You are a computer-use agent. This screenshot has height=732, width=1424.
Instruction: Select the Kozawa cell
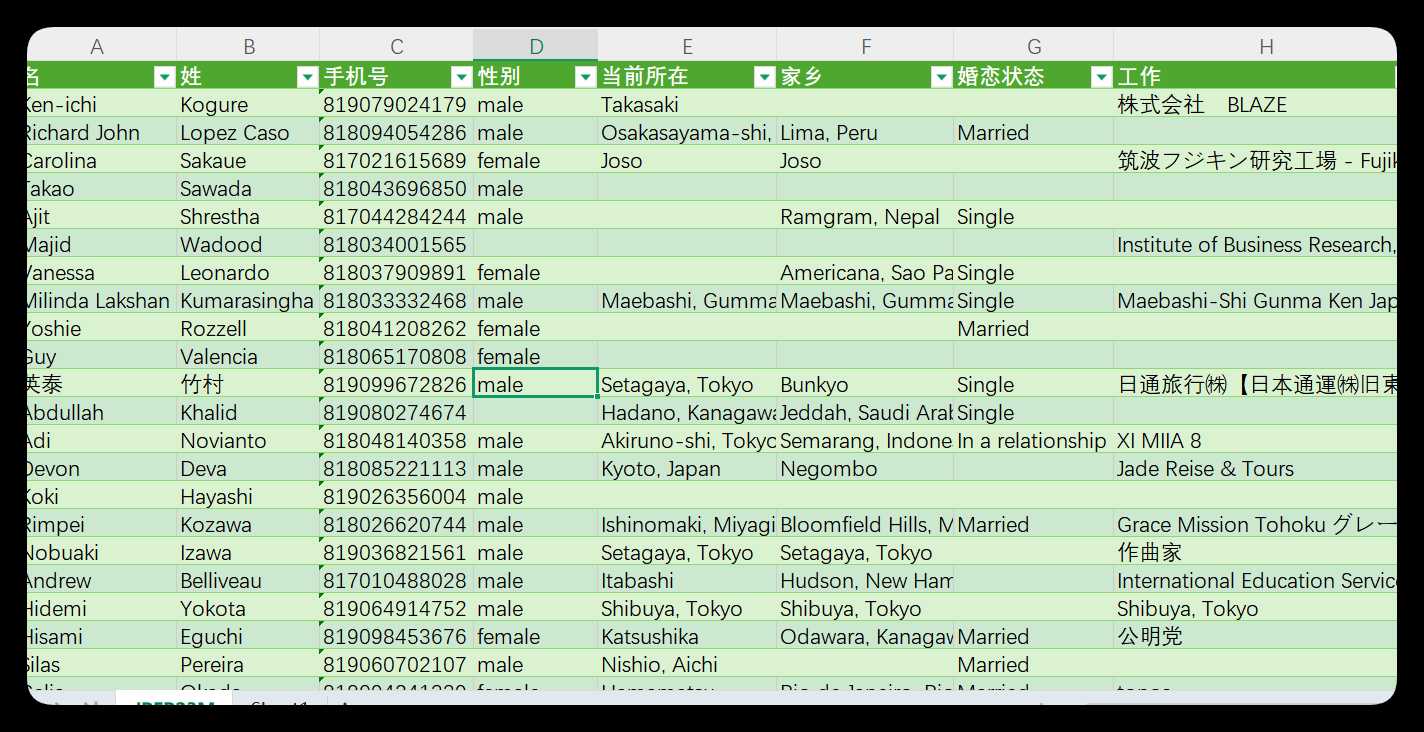248,524
